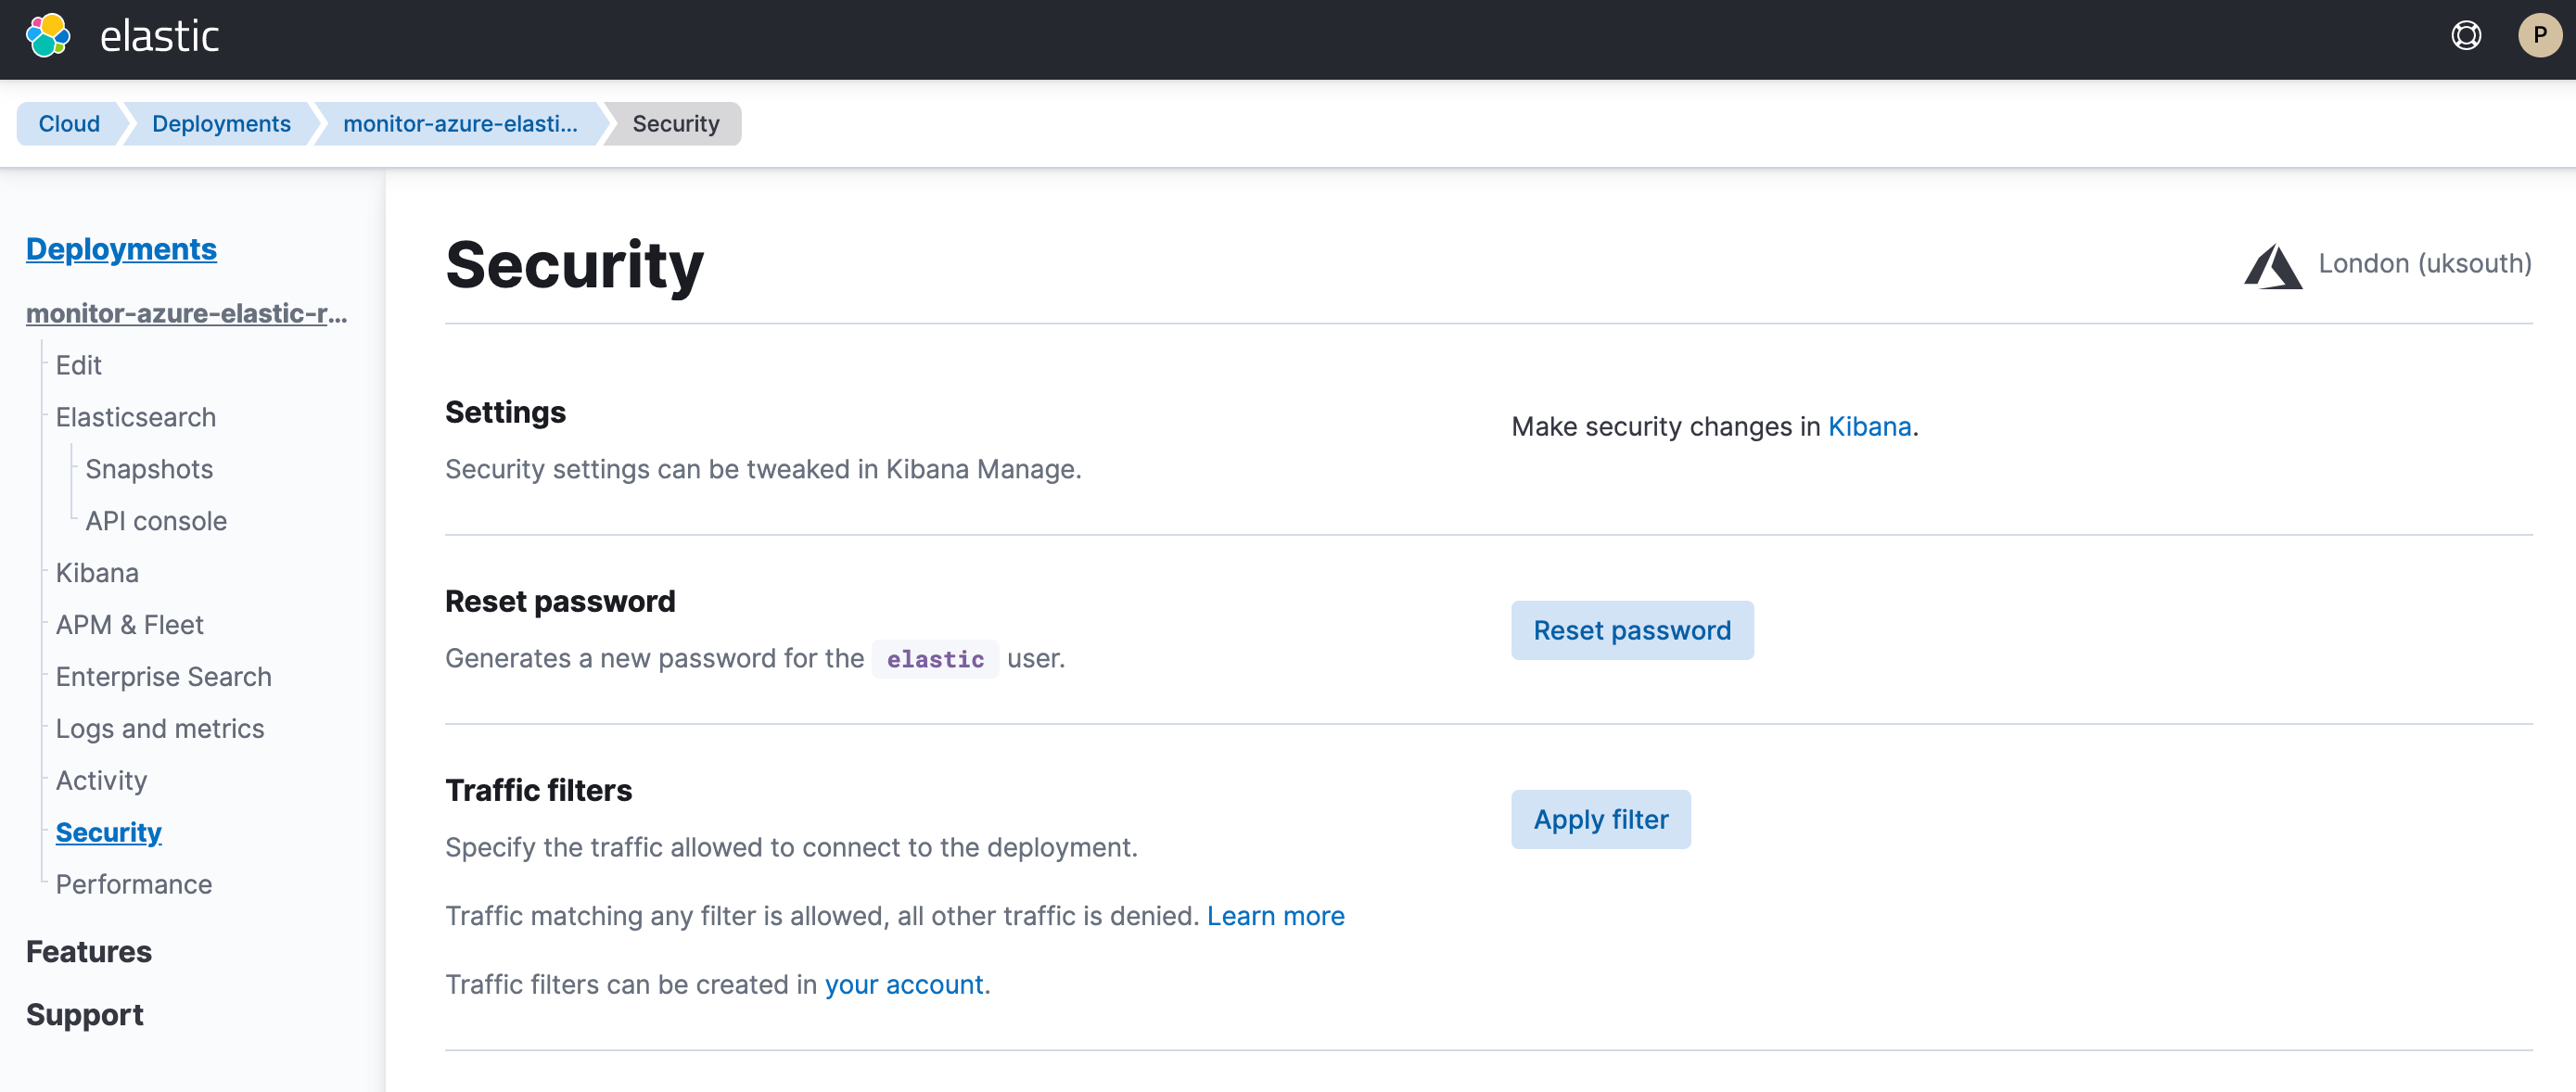Click the Reset password button
Screen dimensions: 2576x1092
pyautogui.click(x=1632, y=630)
